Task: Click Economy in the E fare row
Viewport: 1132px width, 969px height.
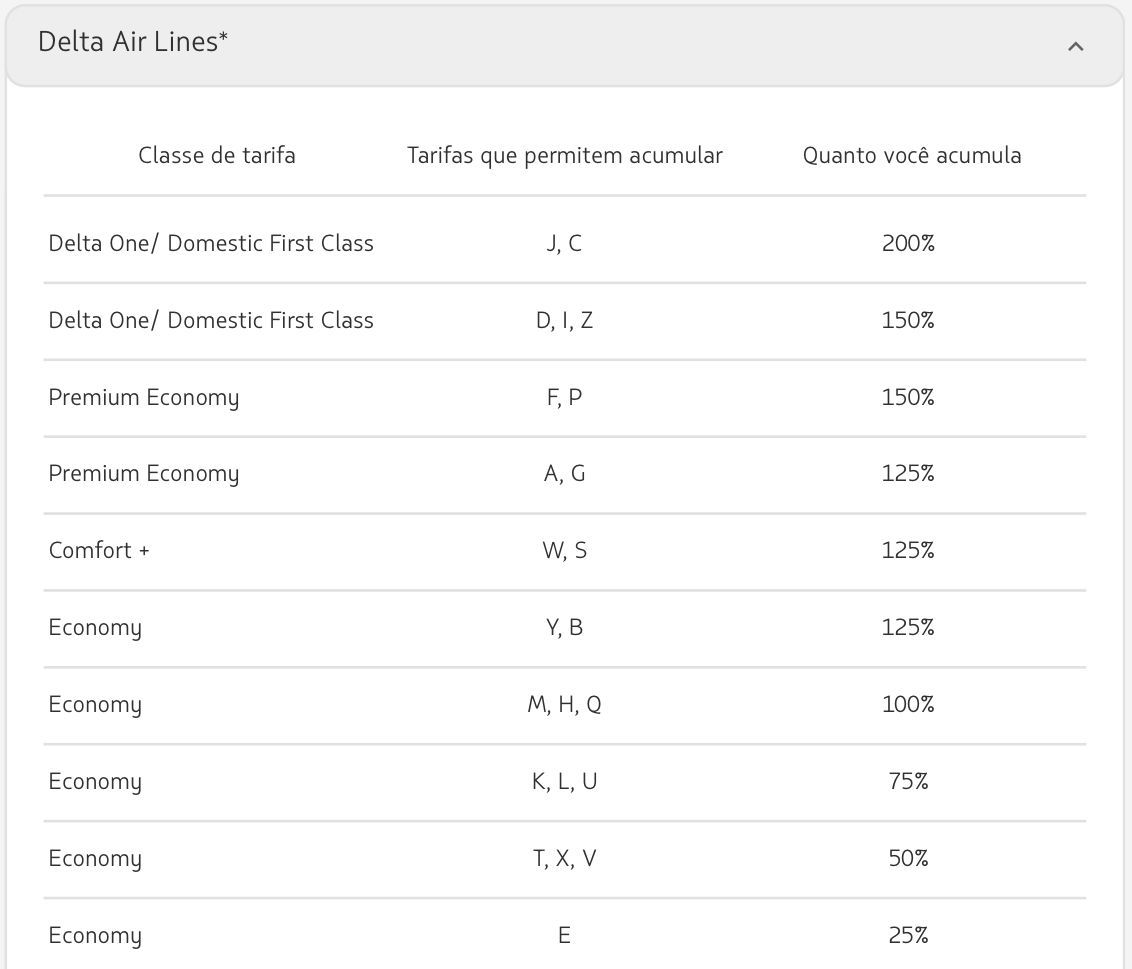Action: tap(95, 937)
